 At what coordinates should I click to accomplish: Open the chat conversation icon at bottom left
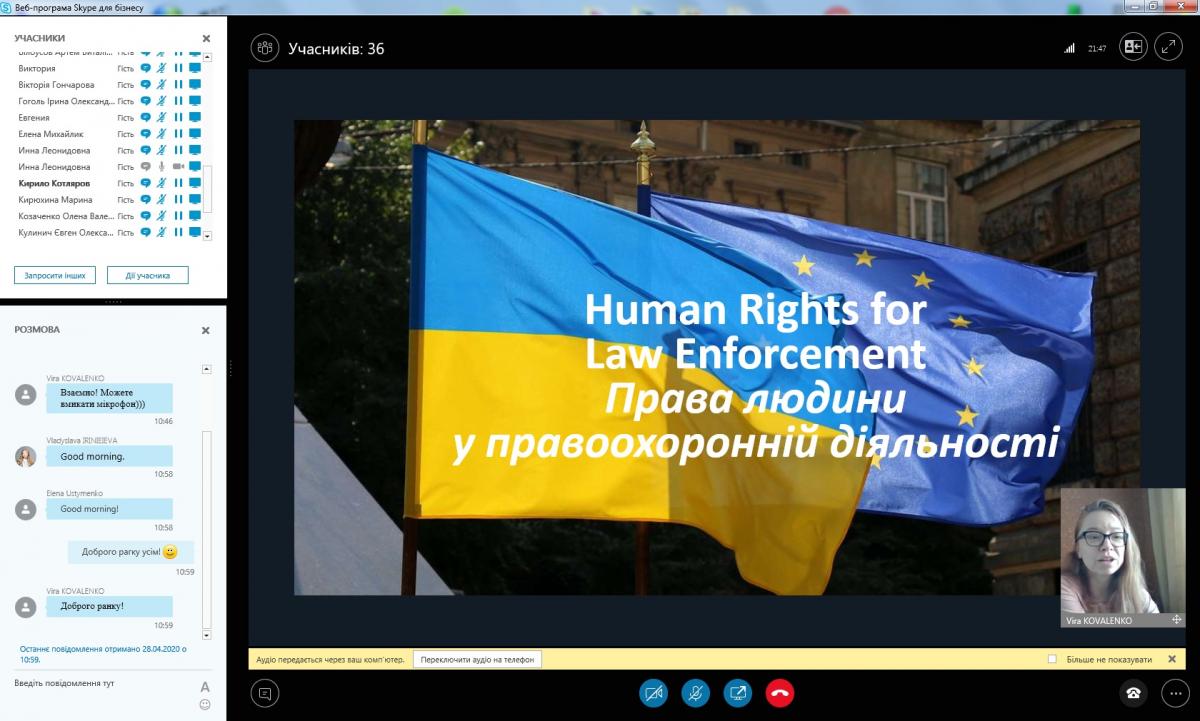tap(265, 692)
